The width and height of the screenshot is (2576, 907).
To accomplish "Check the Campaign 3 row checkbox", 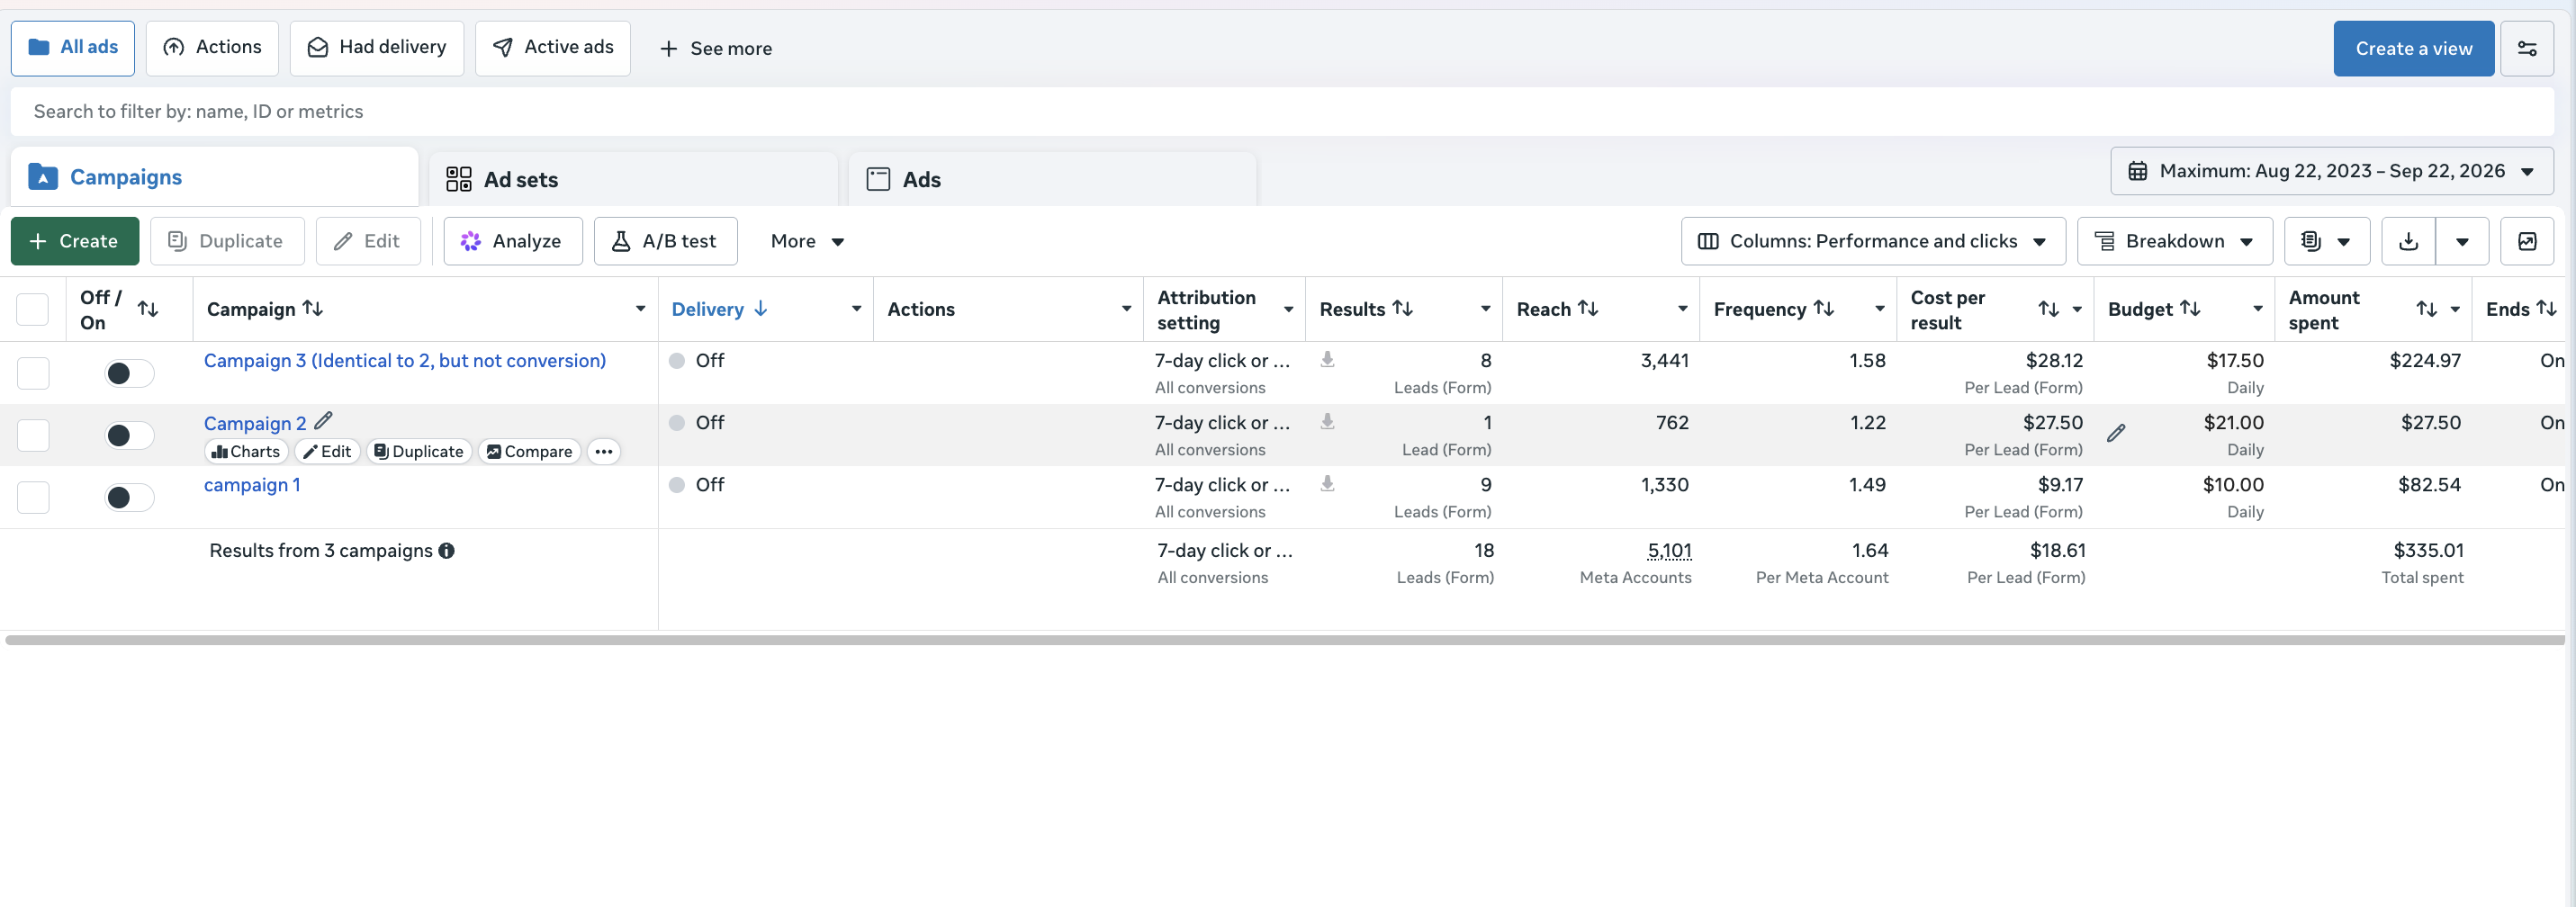I will 33,373.
